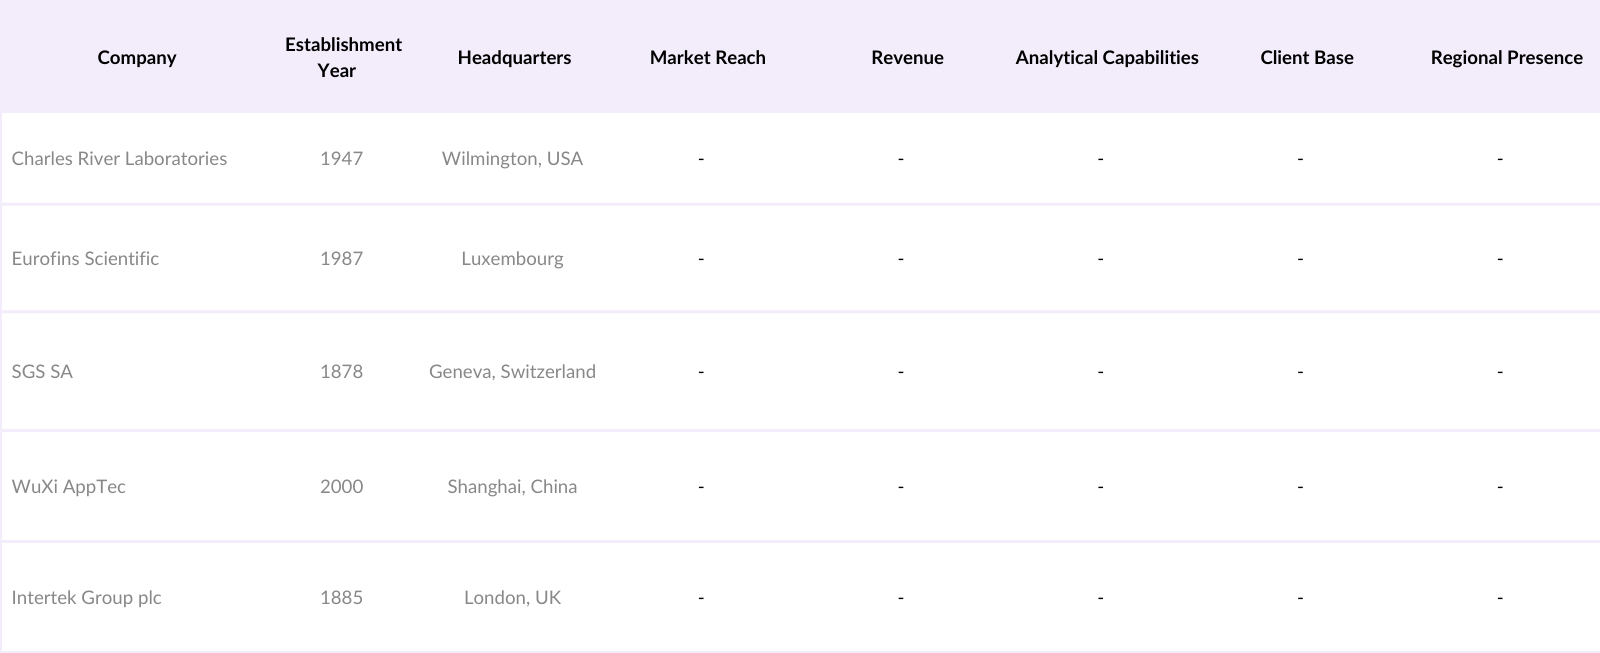This screenshot has width=1600, height=653.
Task: Click Regional Presence cell for Intertek Group plc
Action: 1500,597
